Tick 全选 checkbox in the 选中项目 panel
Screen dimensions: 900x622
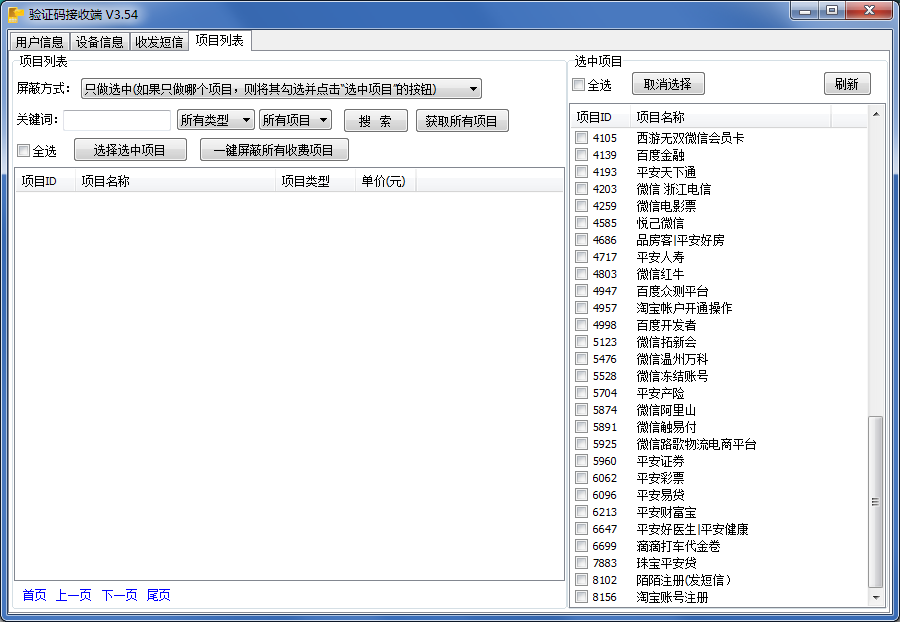click(579, 85)
